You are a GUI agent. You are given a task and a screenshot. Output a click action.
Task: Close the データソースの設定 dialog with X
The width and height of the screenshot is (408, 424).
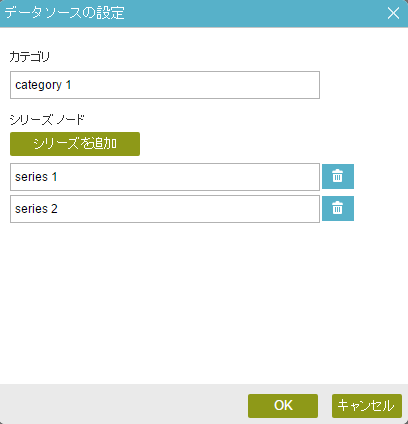coord(393,13)
